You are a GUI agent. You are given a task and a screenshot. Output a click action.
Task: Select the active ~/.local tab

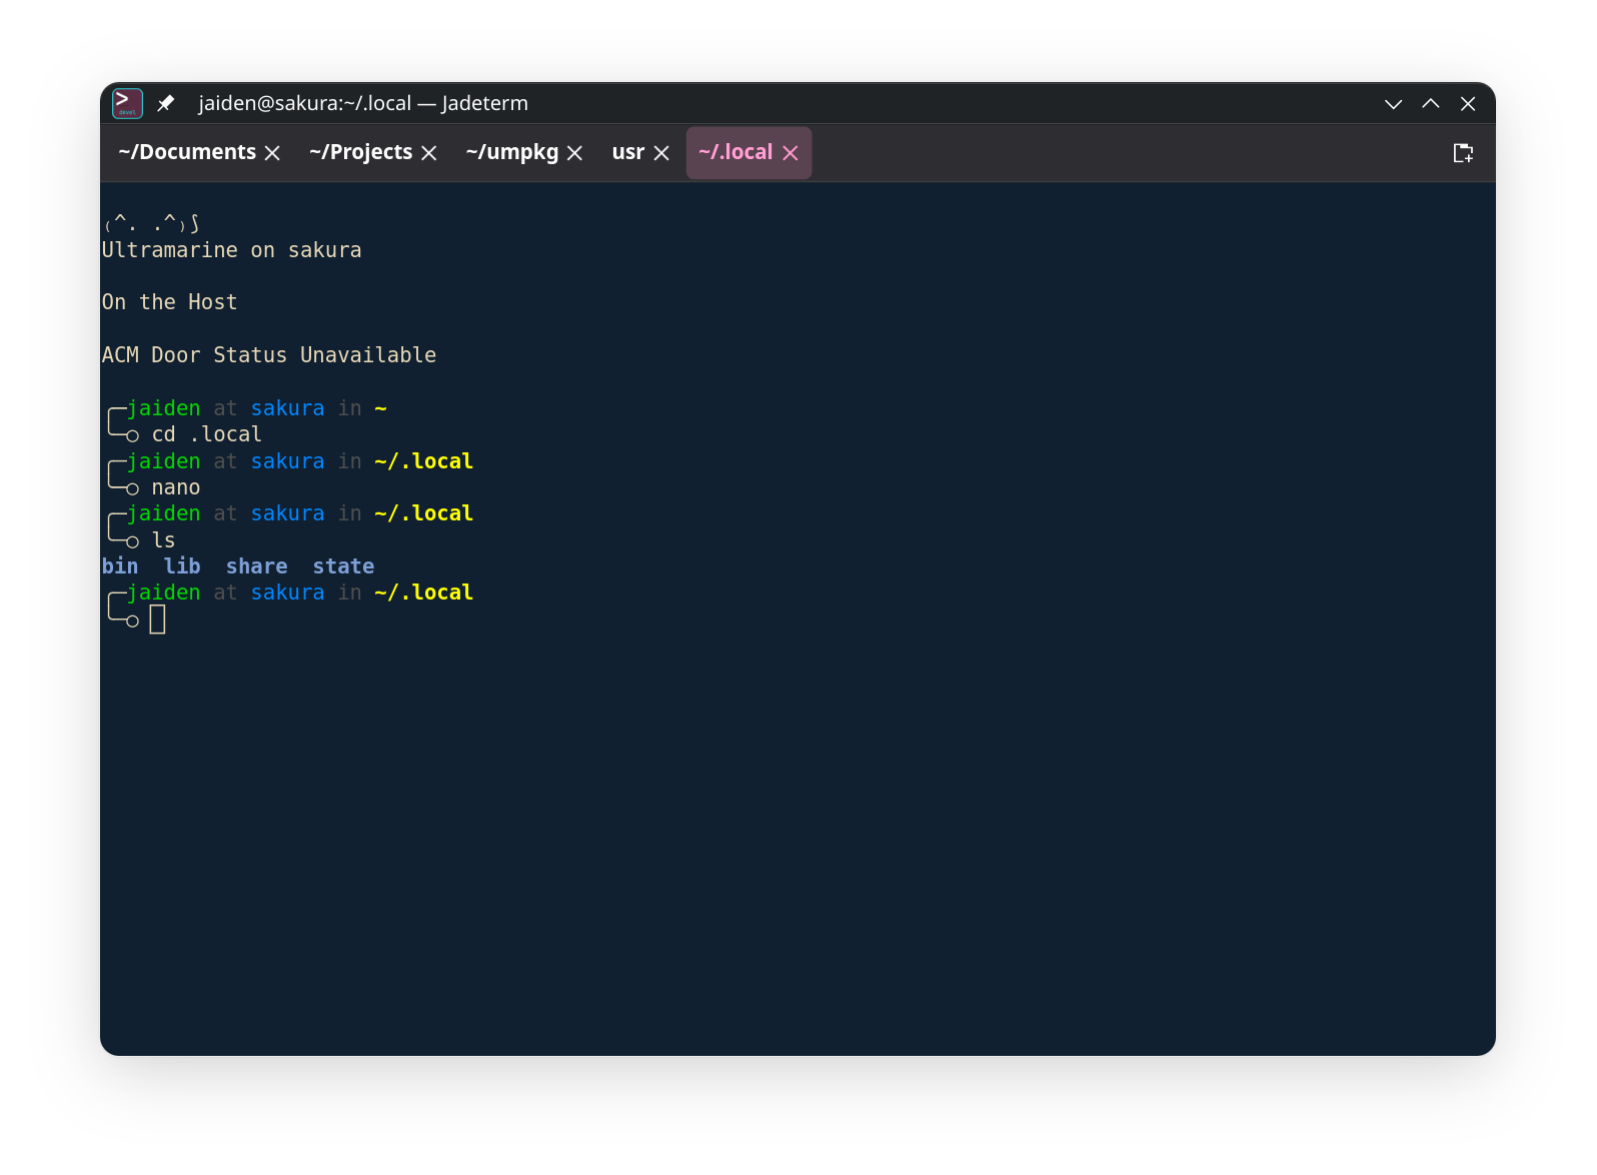click(736, 152)
